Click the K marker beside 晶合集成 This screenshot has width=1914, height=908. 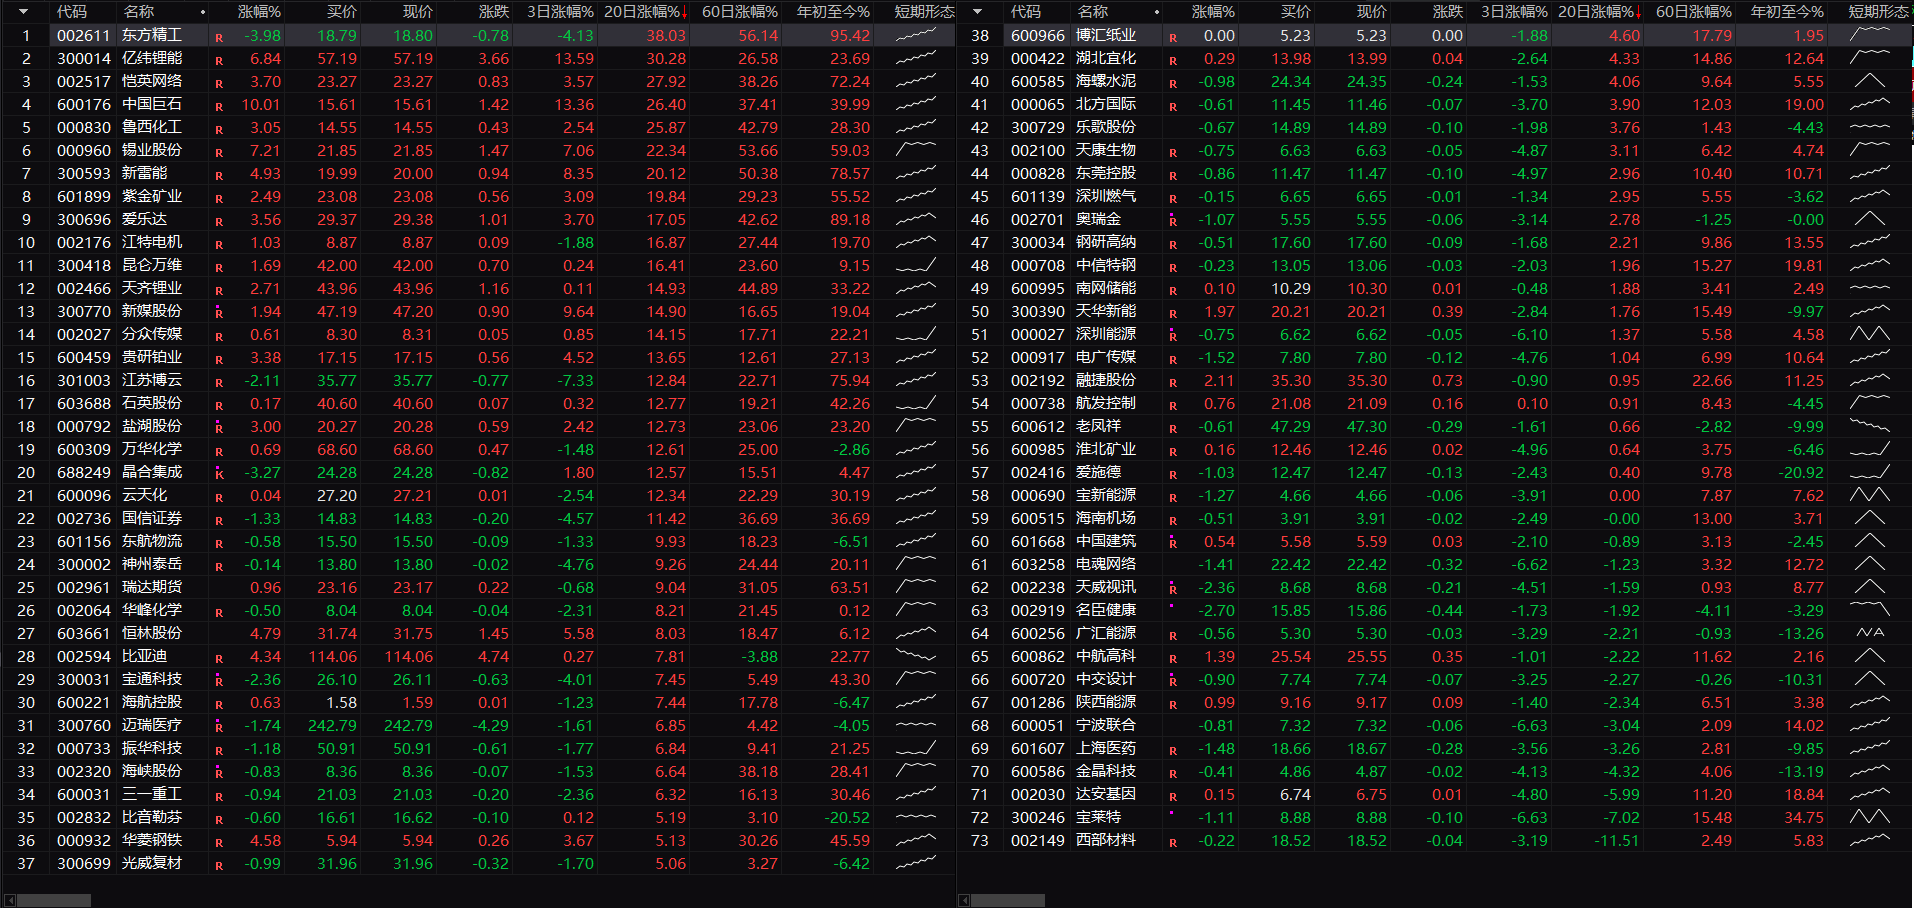pyautogui.click(x=219, y=474)
